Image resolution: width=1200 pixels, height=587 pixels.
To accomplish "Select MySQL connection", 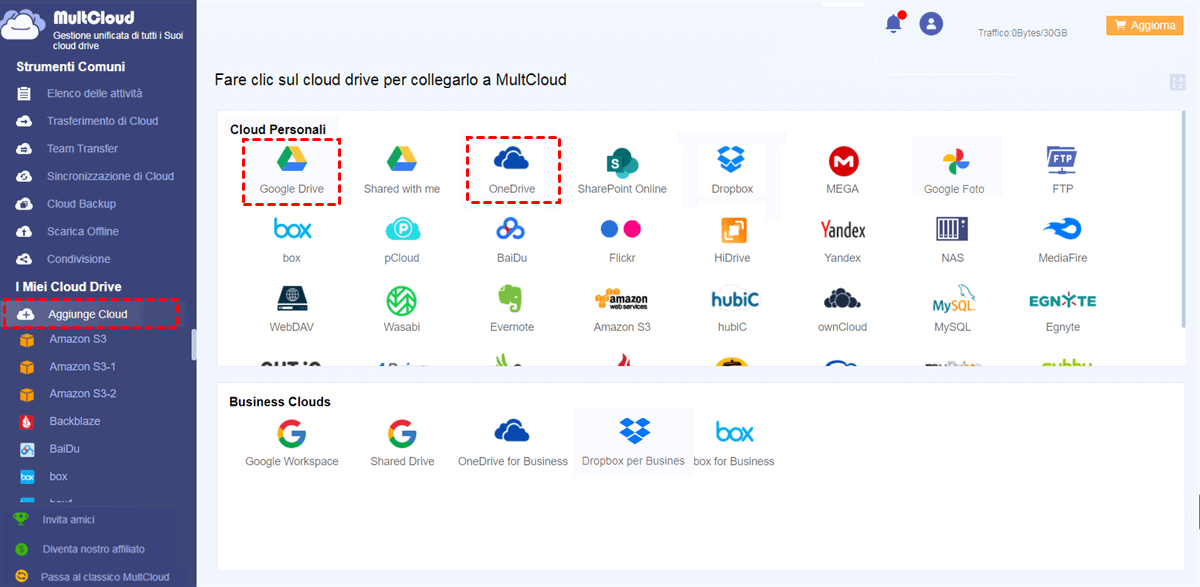I will [x=952, y=310].
